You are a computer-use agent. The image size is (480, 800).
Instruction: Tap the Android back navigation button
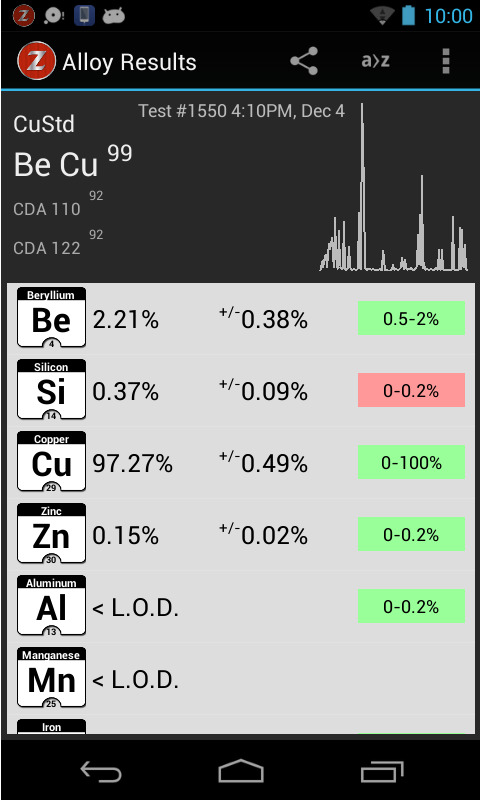[x=101, y=771]
